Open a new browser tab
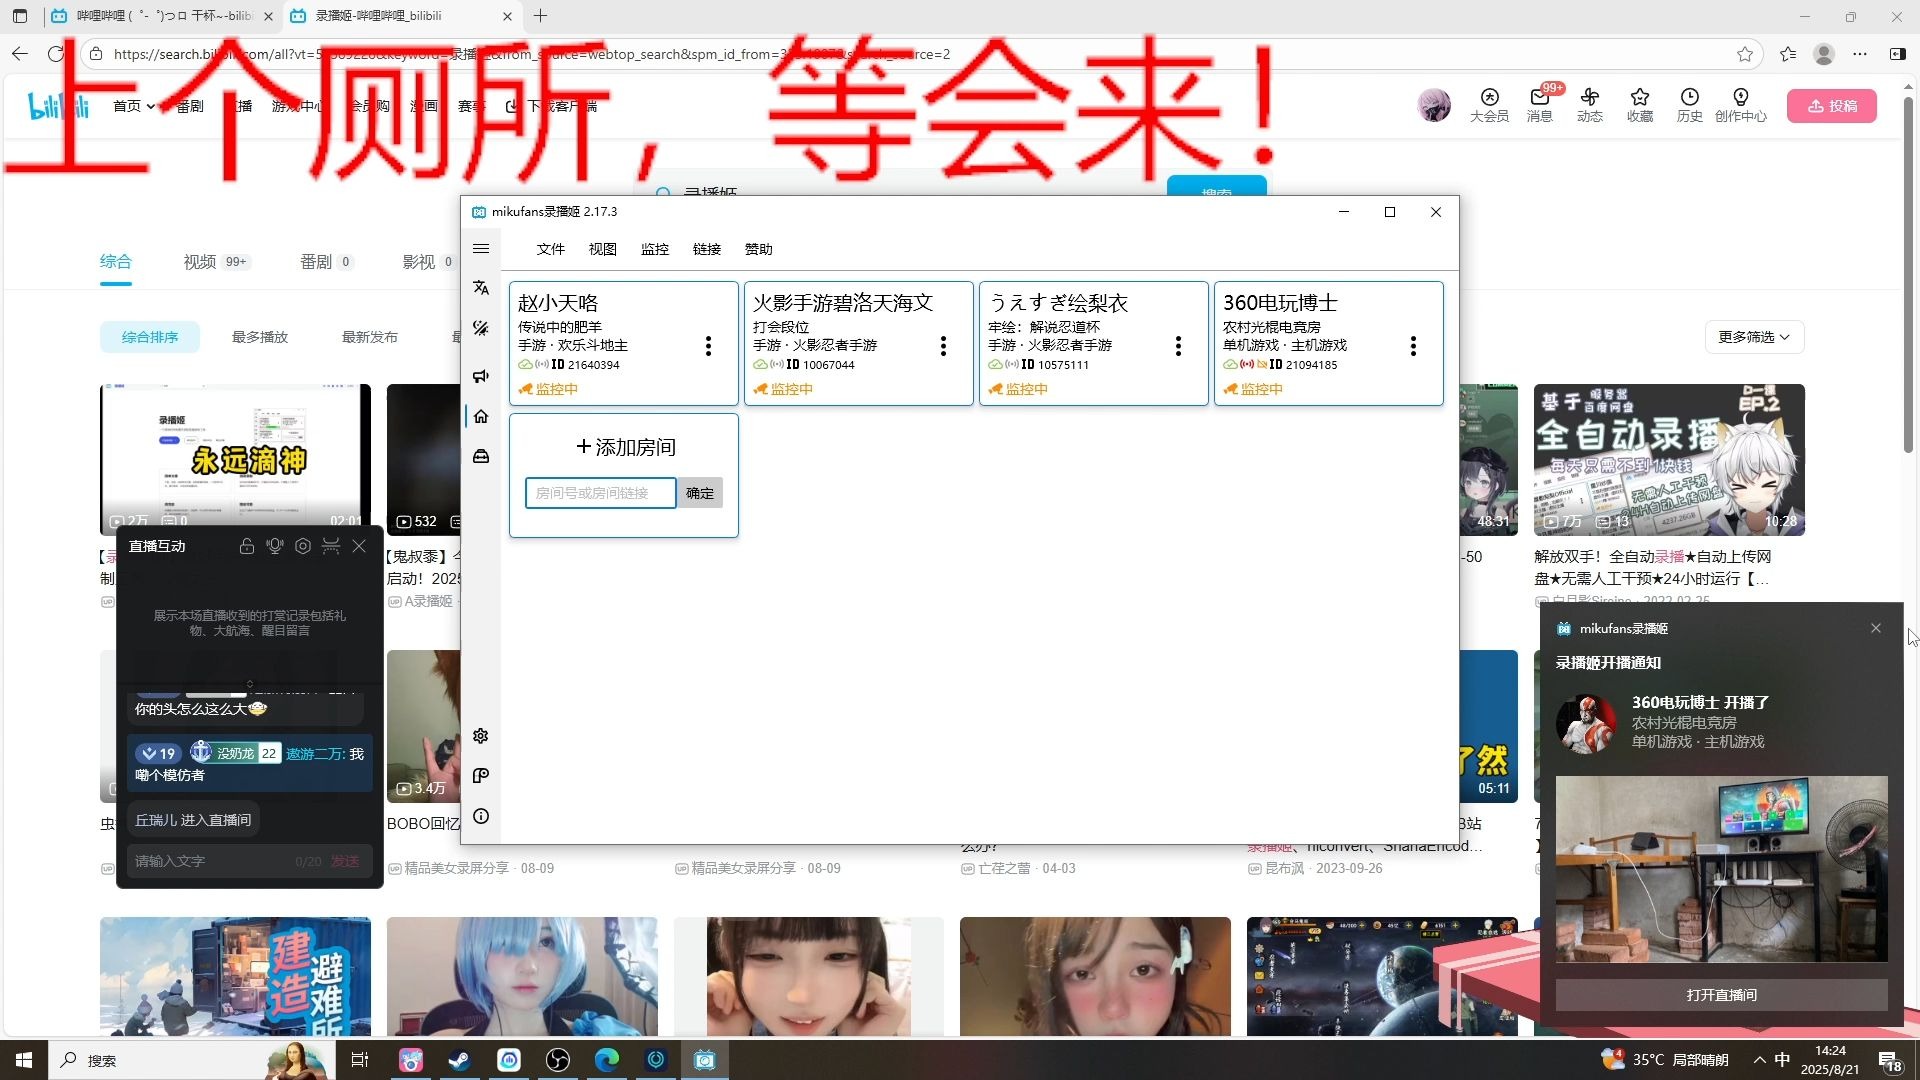This screenshot has height=1080, width=1920. [540, 16]
